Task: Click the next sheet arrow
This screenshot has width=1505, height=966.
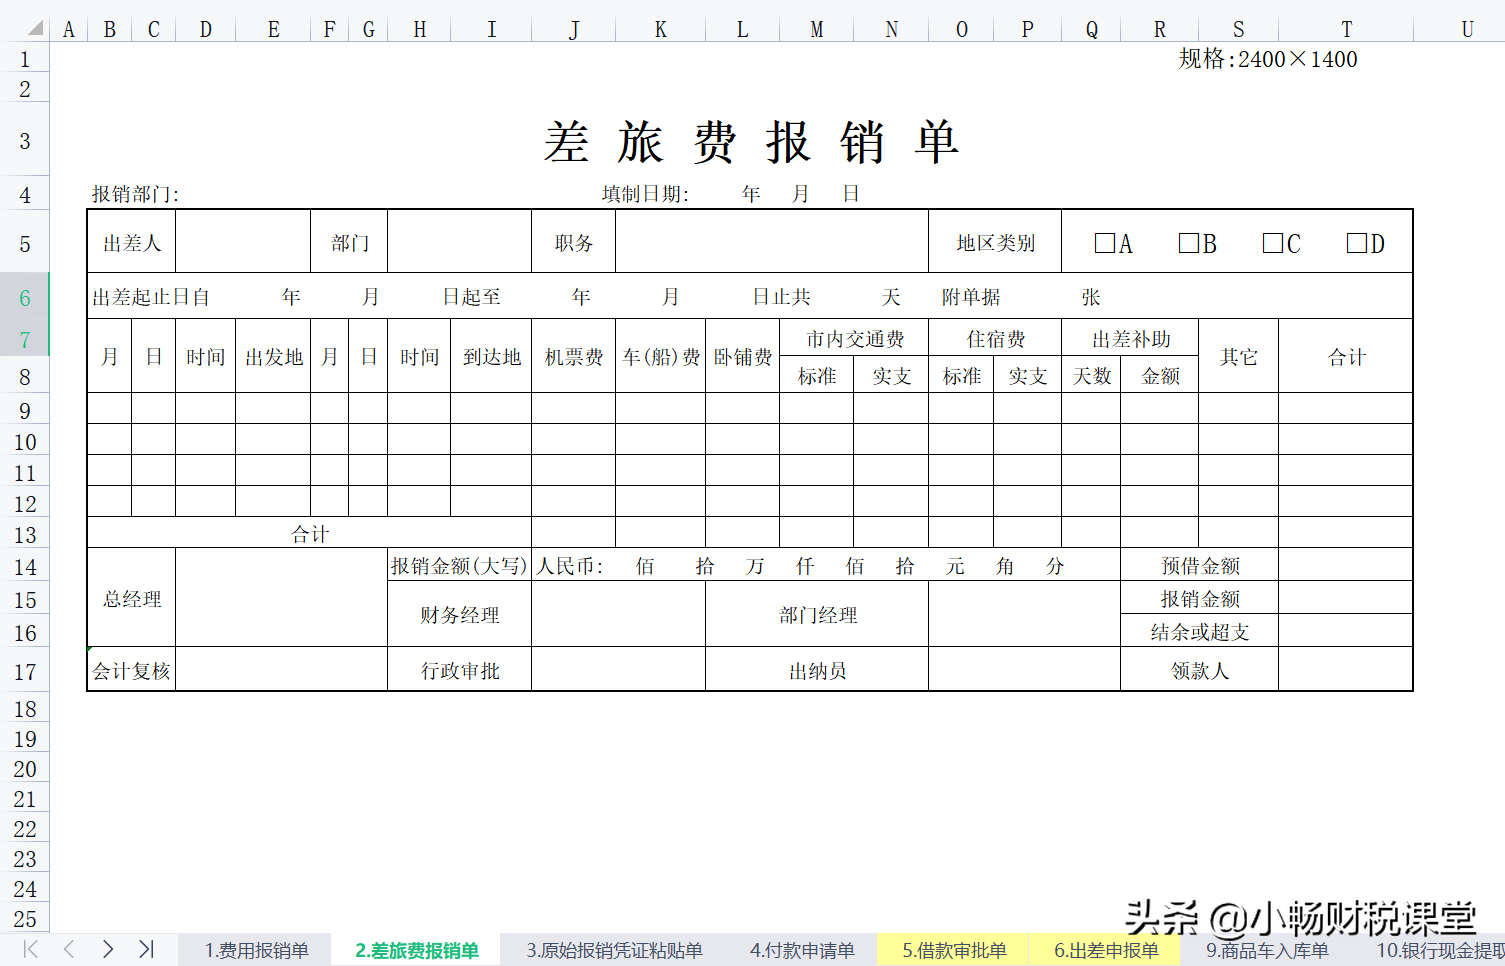Action: 107,949
